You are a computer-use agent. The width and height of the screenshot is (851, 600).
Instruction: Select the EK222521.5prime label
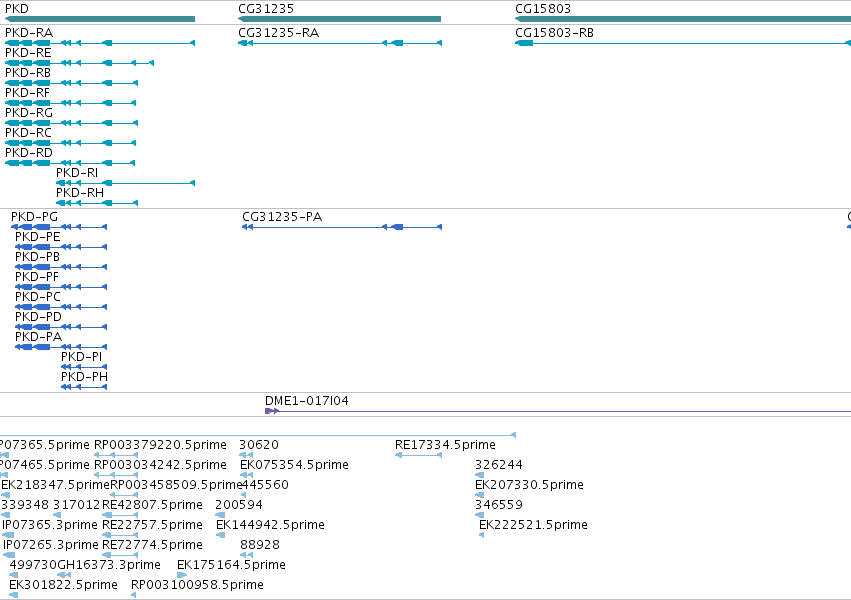(x=533, y=525)
